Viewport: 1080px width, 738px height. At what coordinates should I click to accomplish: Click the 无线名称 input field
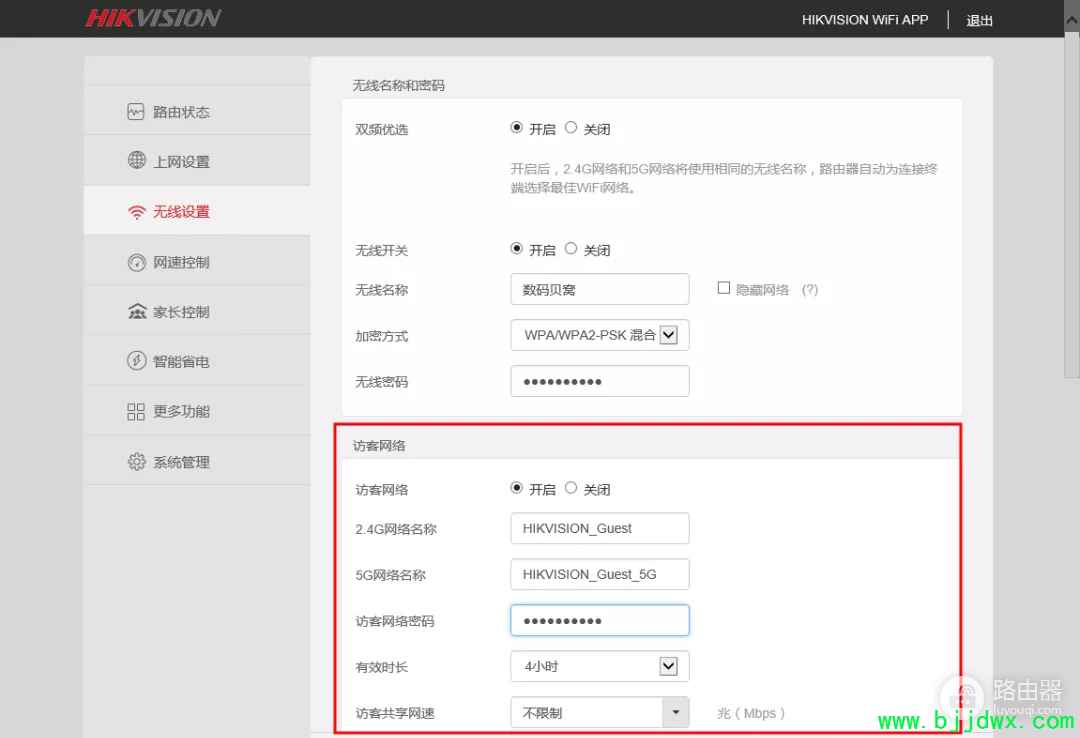(x=600, y=289)
